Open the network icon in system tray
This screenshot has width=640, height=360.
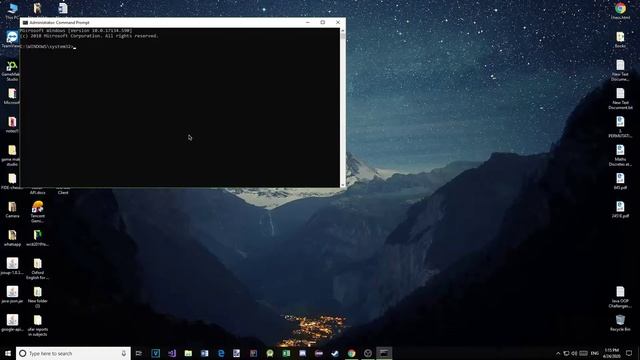566,353
